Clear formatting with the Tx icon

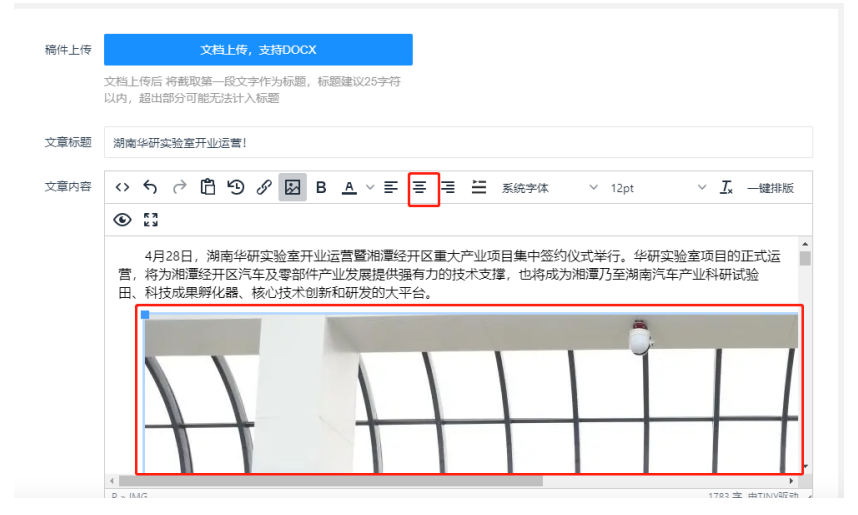[727, 188]
